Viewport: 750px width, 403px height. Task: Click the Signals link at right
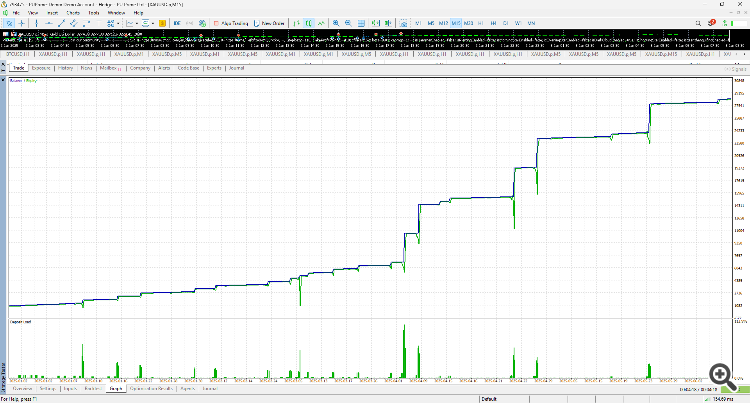pos(736,69)
